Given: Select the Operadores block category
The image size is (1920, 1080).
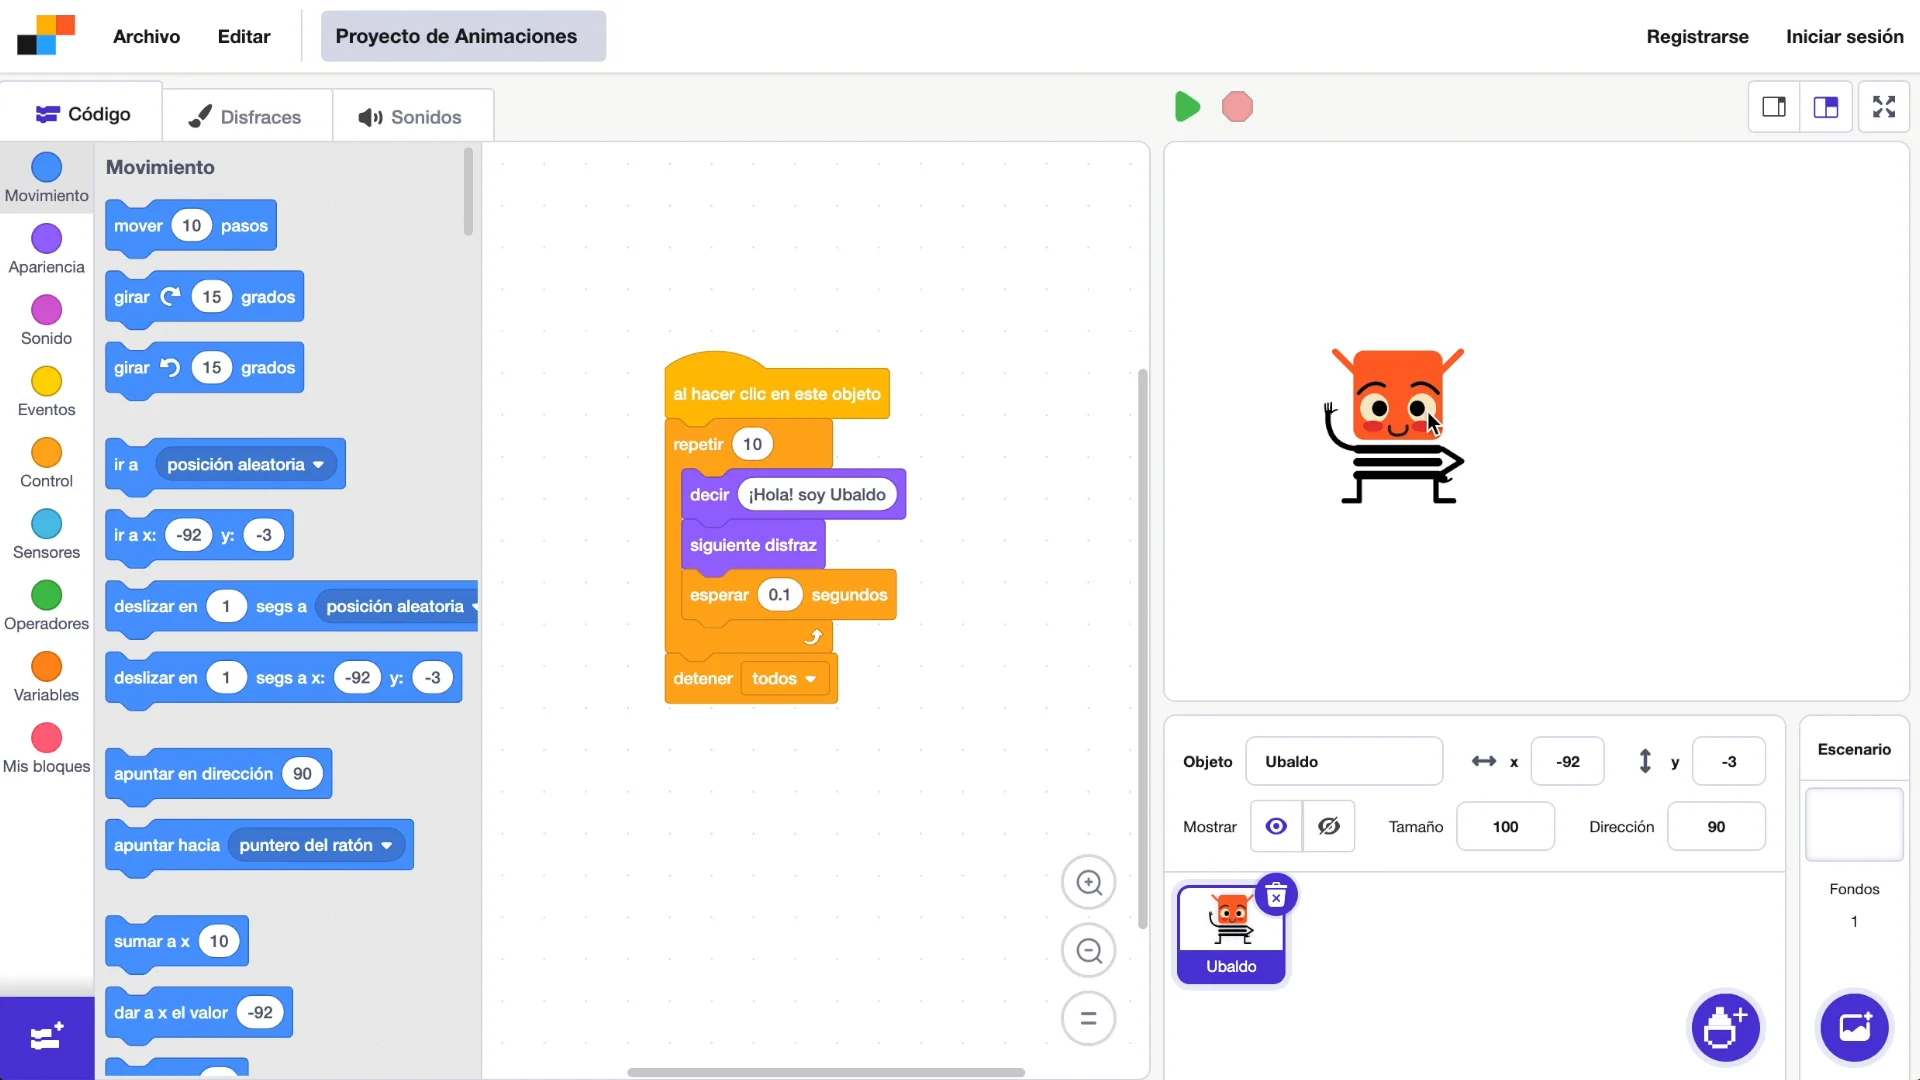Looking at the screenshot, I should coord(47,606).
